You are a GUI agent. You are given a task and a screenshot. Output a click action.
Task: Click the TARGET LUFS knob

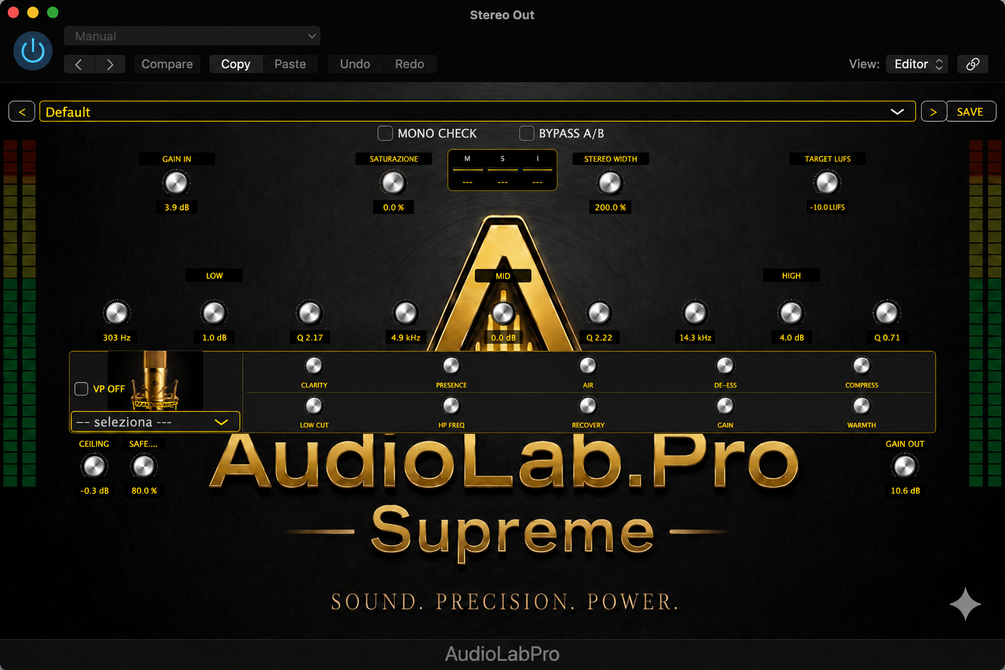point(827,183)
